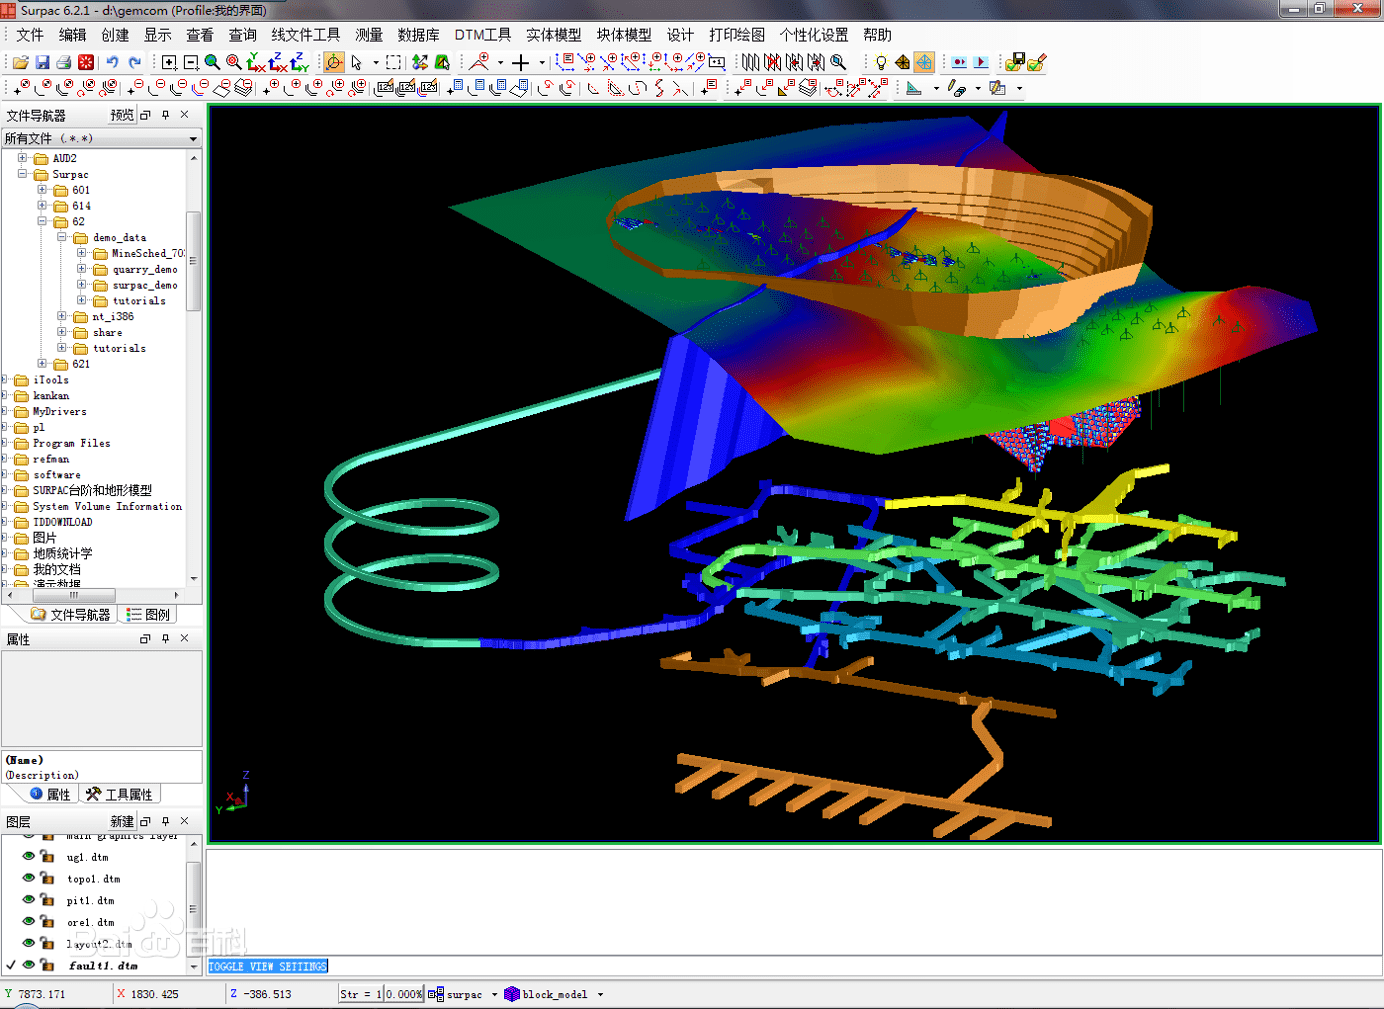Click the save diskette icon in toolbar
1384x1009 pixels.
[x=42, y=62]
